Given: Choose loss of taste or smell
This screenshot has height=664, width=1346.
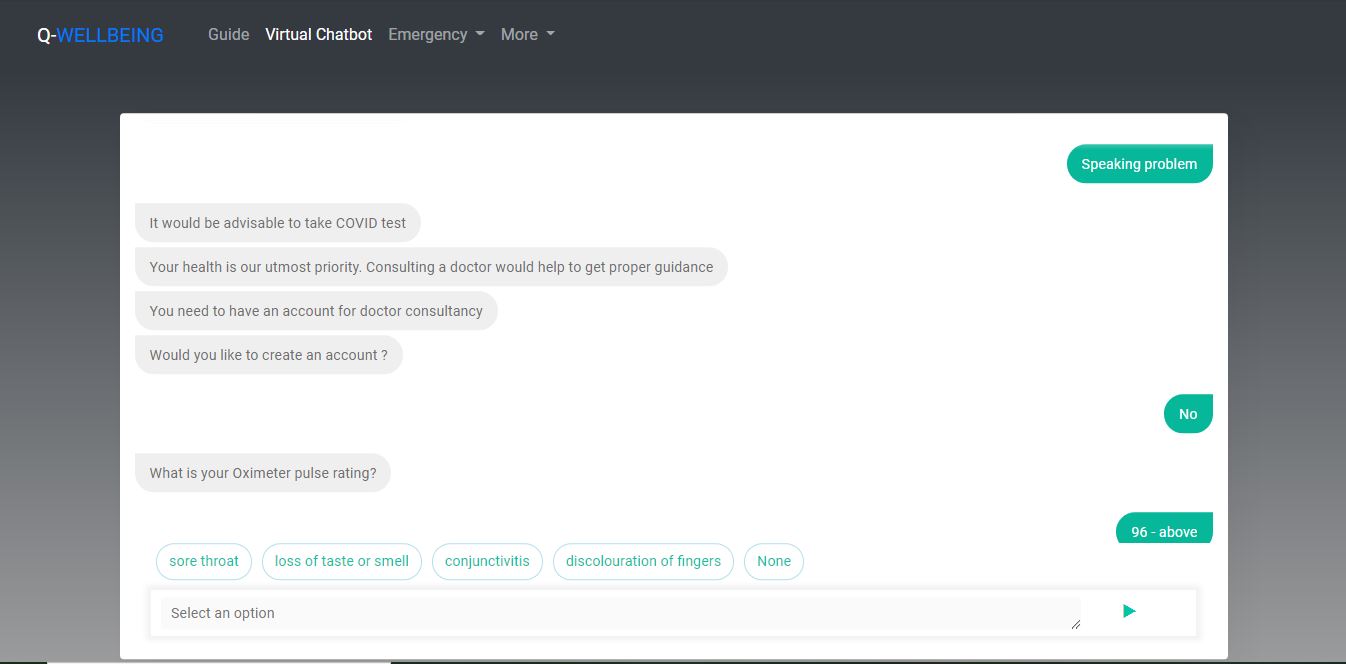Looking at the screenshot, I should [342, 561].
